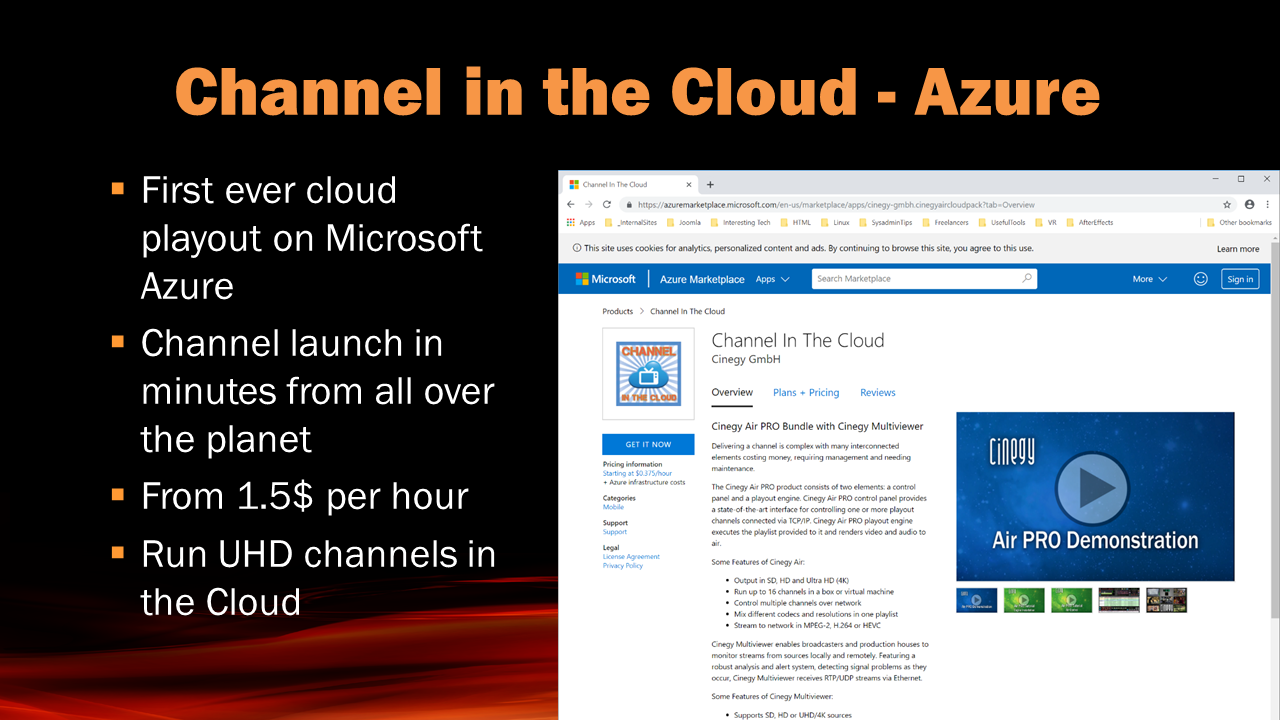Screen dimensions: 1280x720
Task: Open the HTML bookmark folder
Action: [x=795, y=223]
